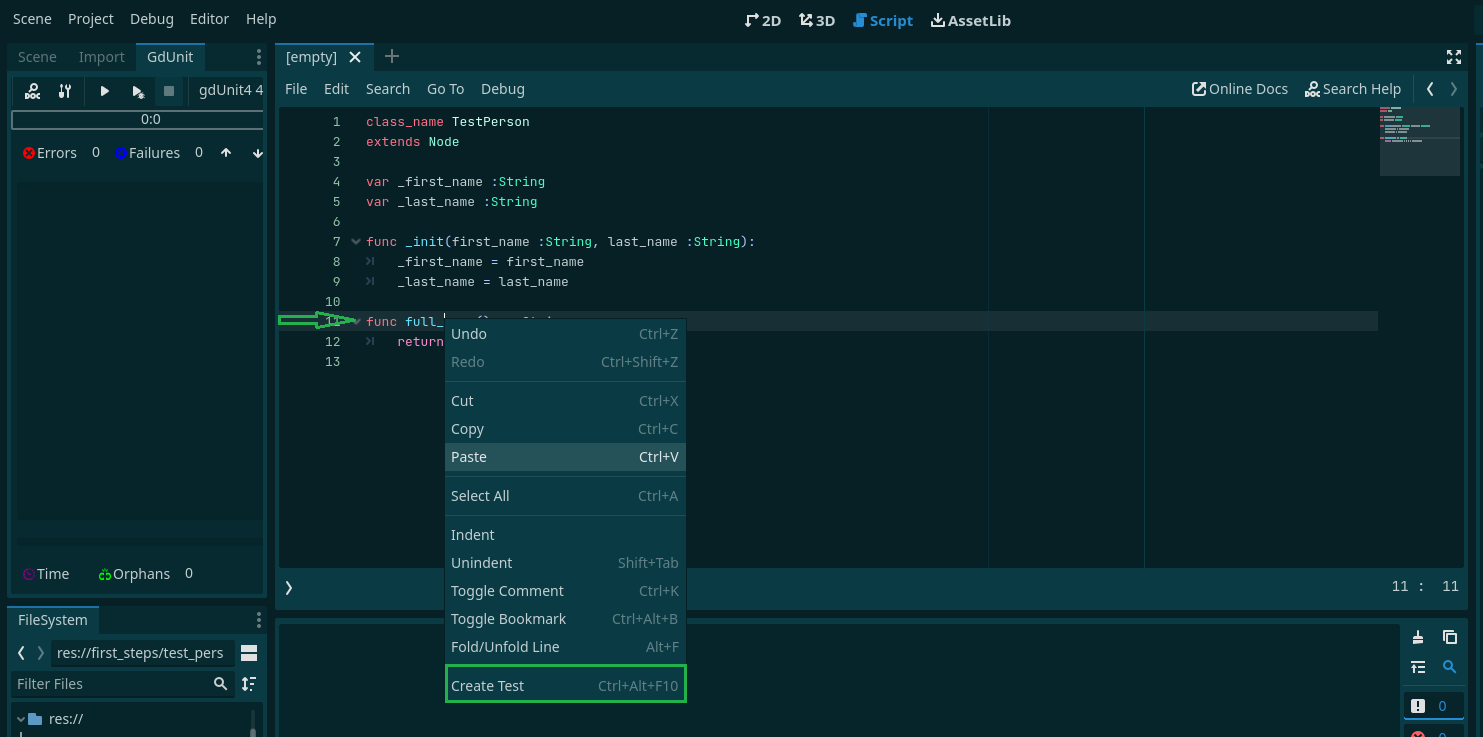Run tests with the GdUnit play button

point(104,91)
